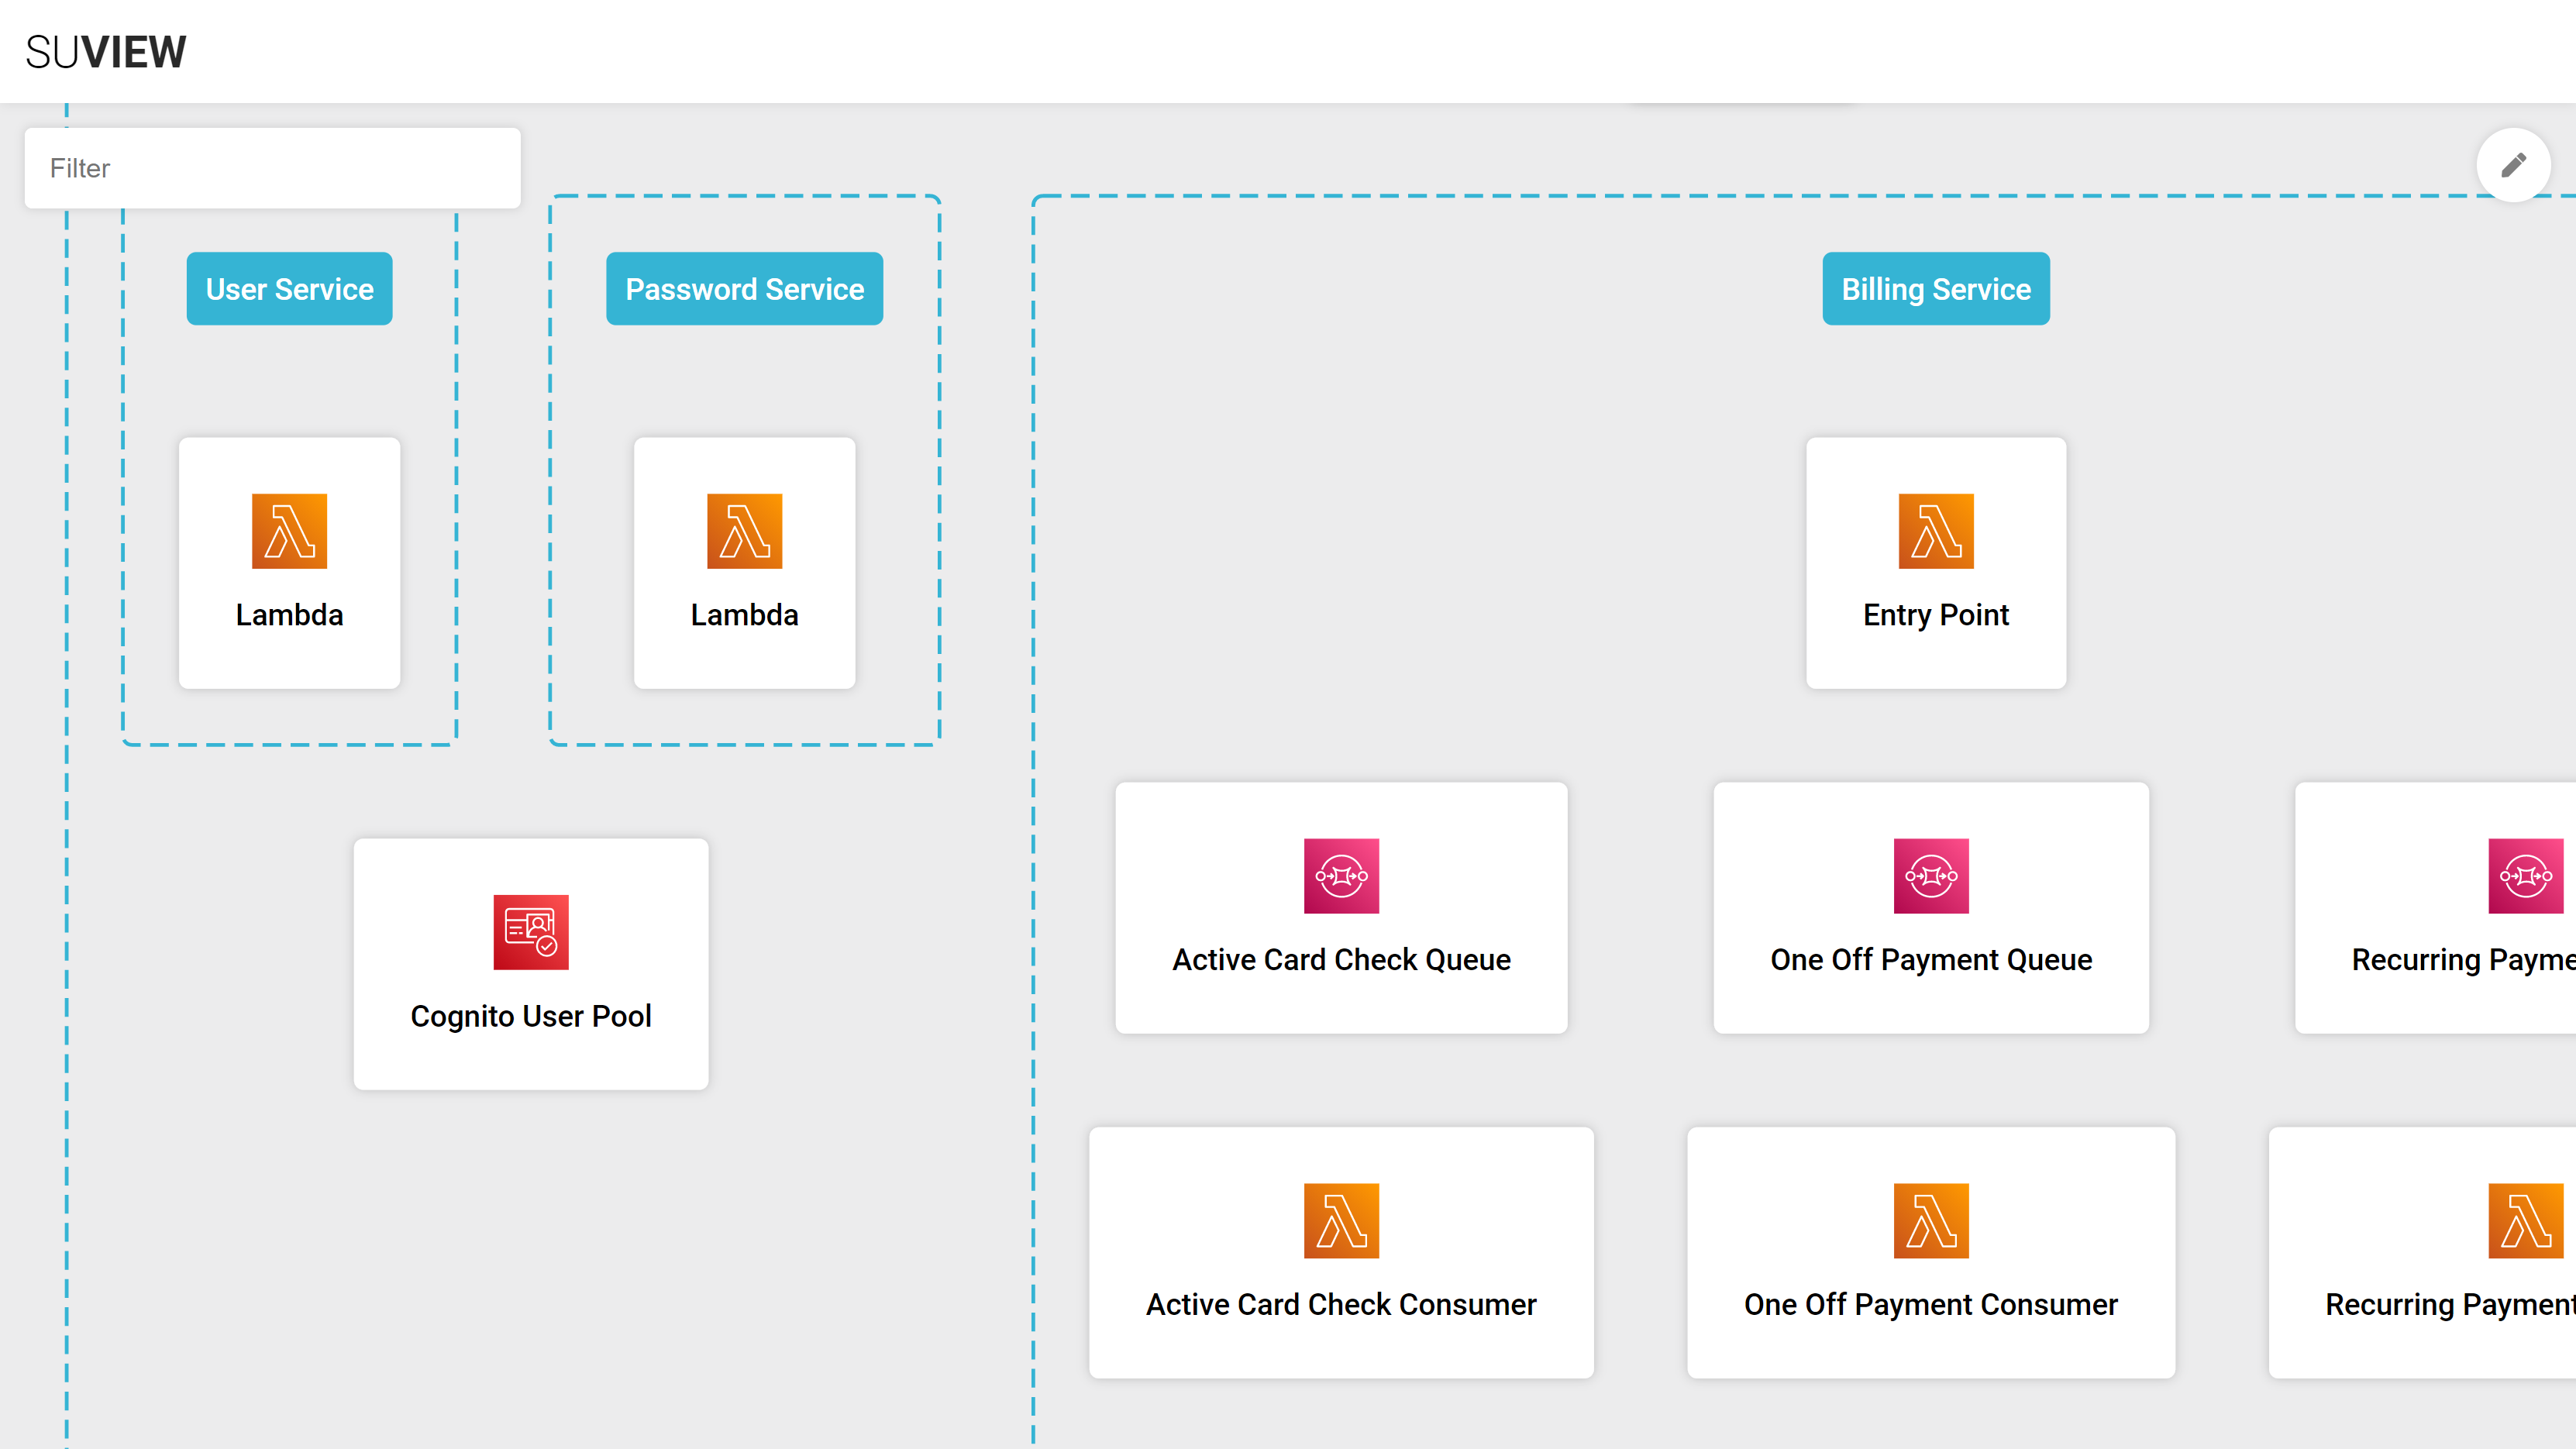Click the User Service label

coord(289,289)
